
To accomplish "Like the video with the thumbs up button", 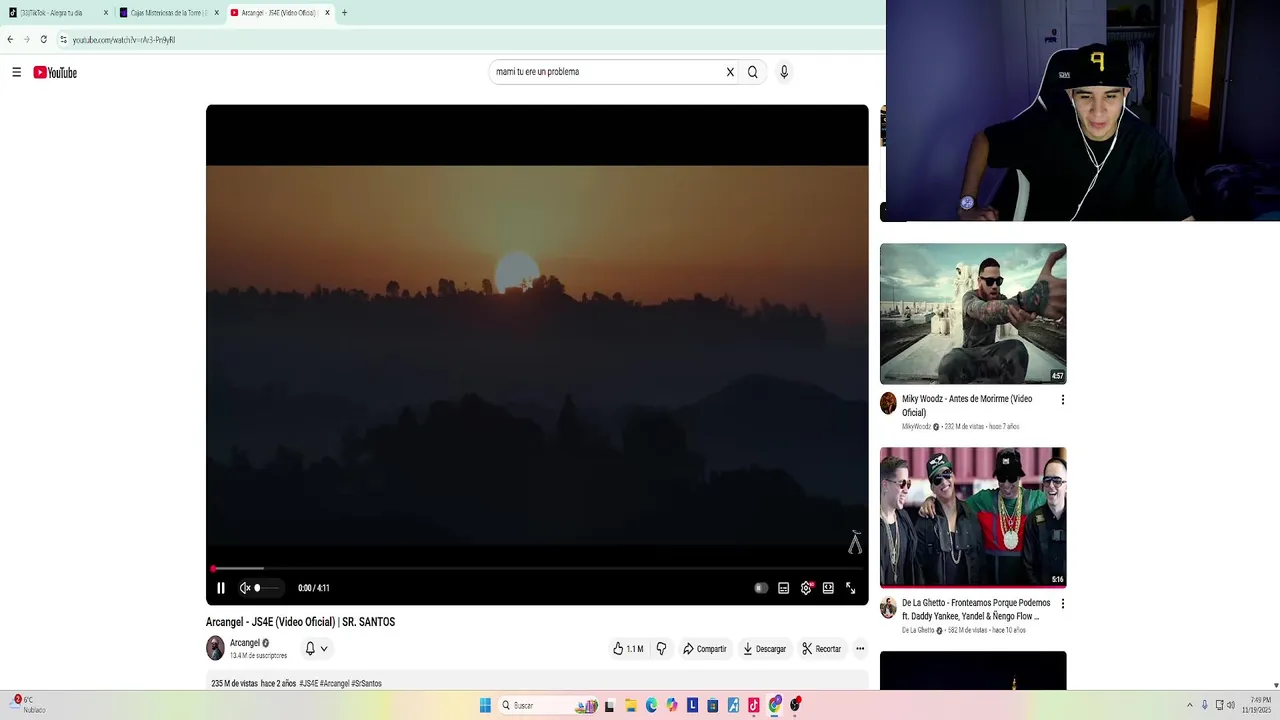I will click(628, 649).
